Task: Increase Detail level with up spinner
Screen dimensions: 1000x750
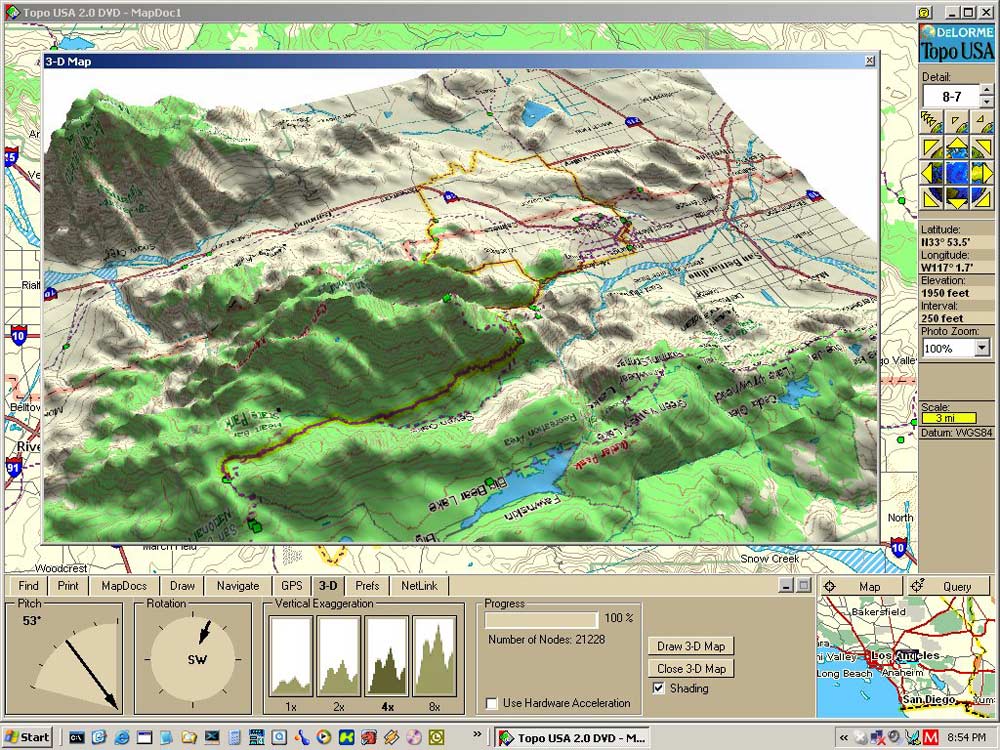Action: point(985,91)
